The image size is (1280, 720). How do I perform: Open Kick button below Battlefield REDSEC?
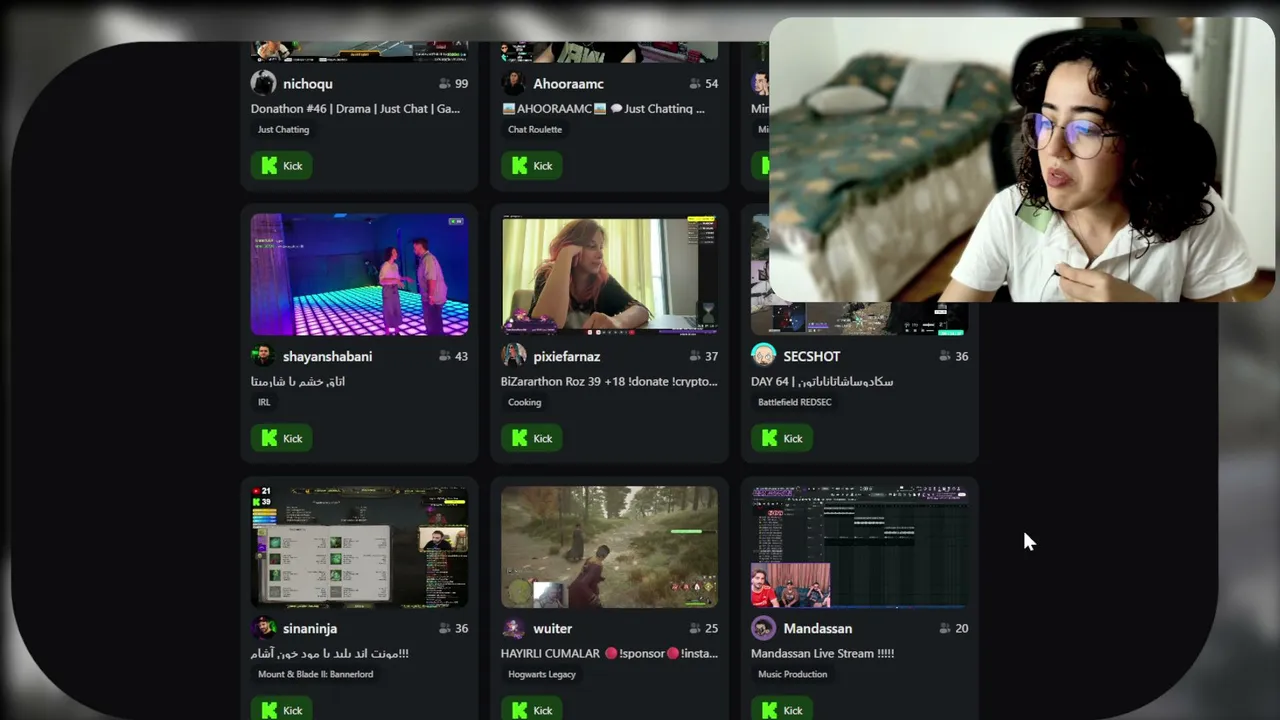tap(781, 438)
